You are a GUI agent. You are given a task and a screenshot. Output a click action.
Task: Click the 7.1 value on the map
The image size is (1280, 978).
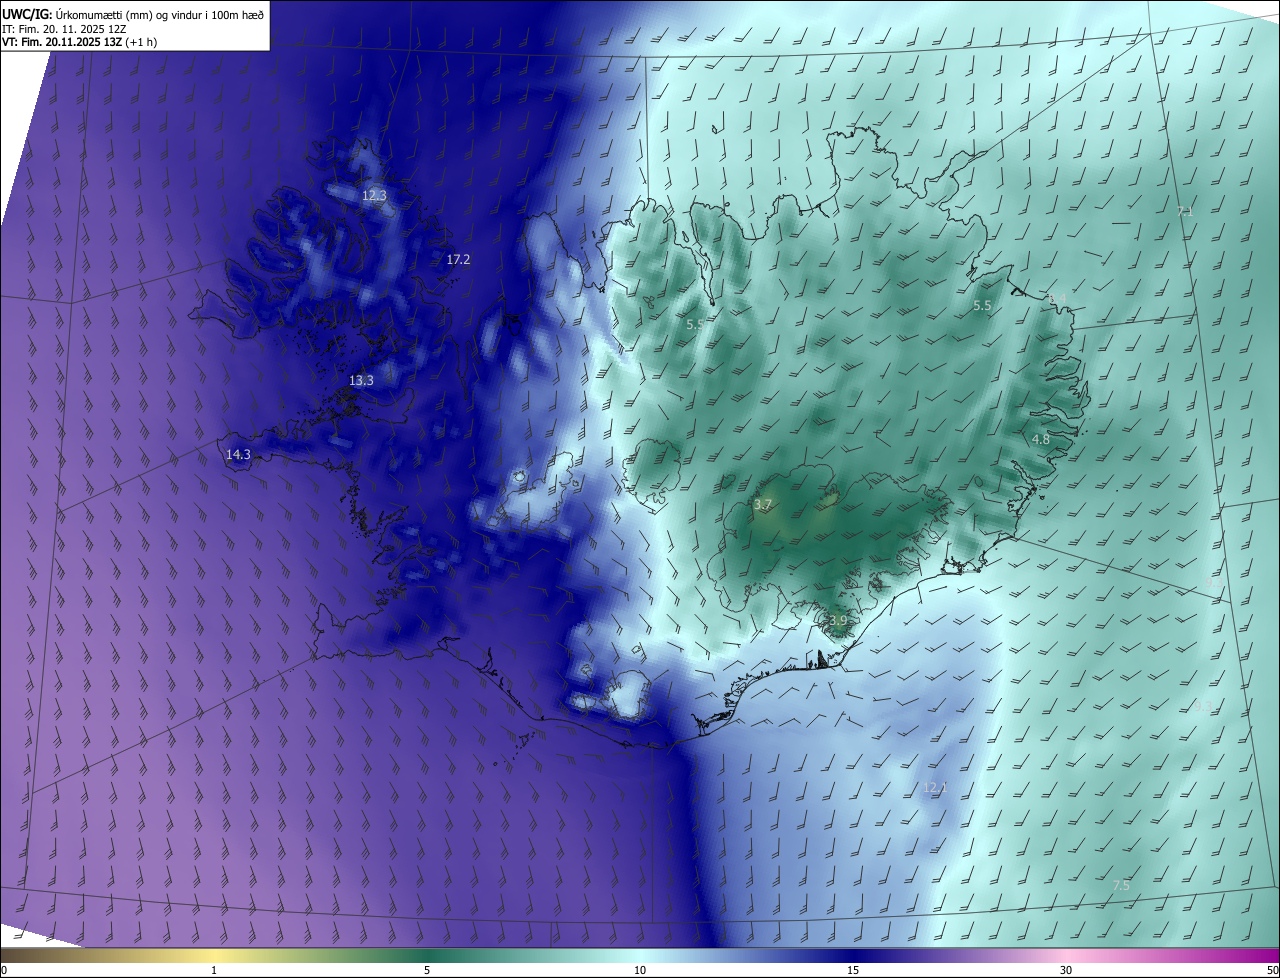(x=1185, y=211)
